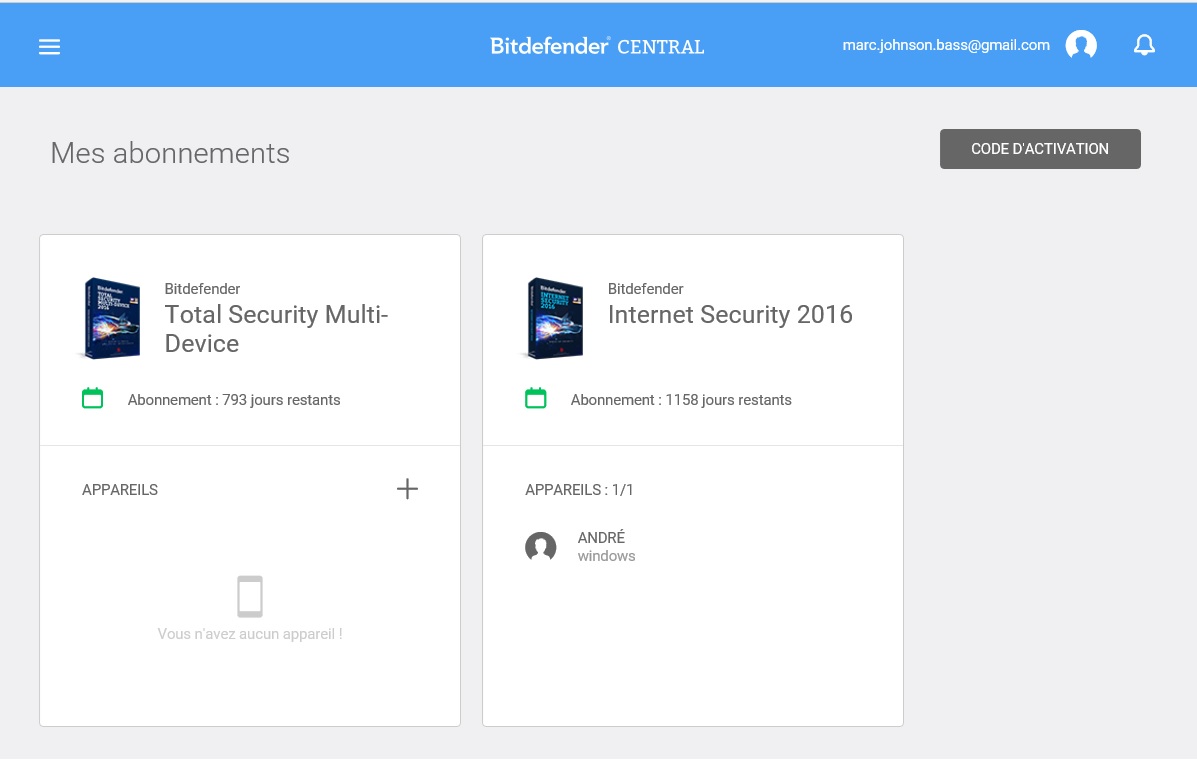Screen dimensions: 1197x768
Task: Click the 'Vous n'avez aucun appareil' message
Action: click(250, 634)
